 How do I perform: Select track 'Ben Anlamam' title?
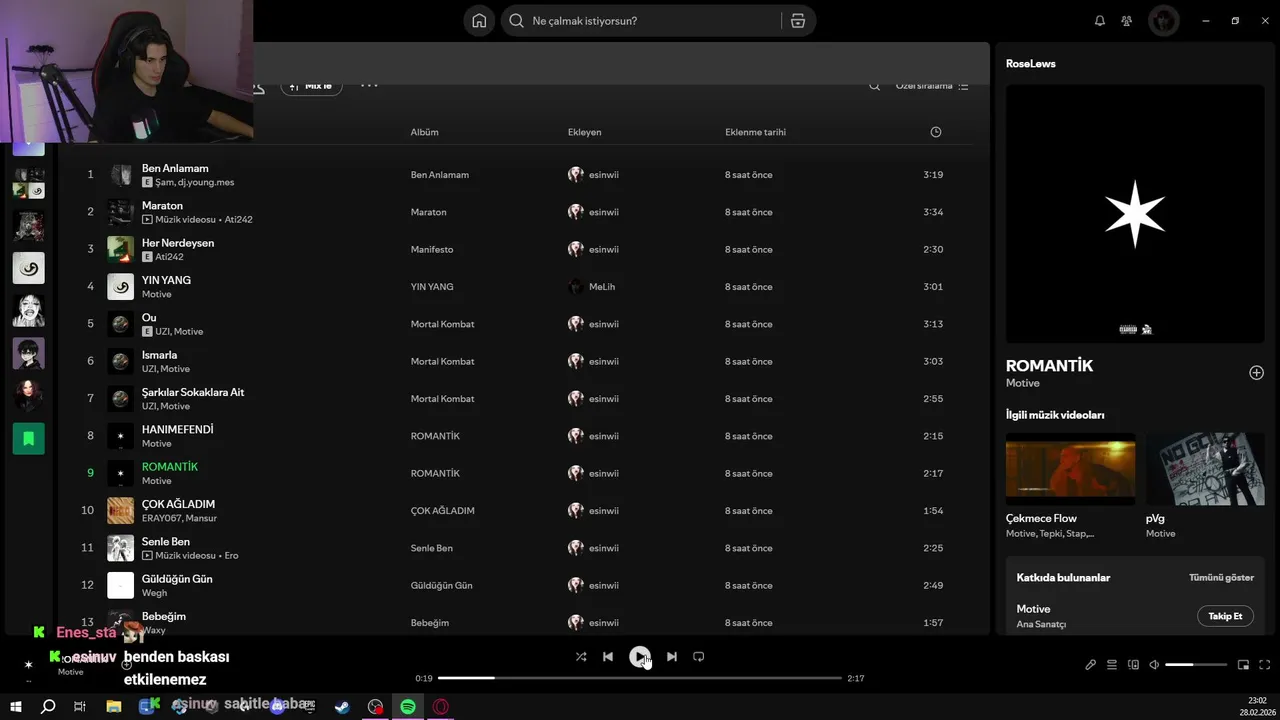point(175,168)
